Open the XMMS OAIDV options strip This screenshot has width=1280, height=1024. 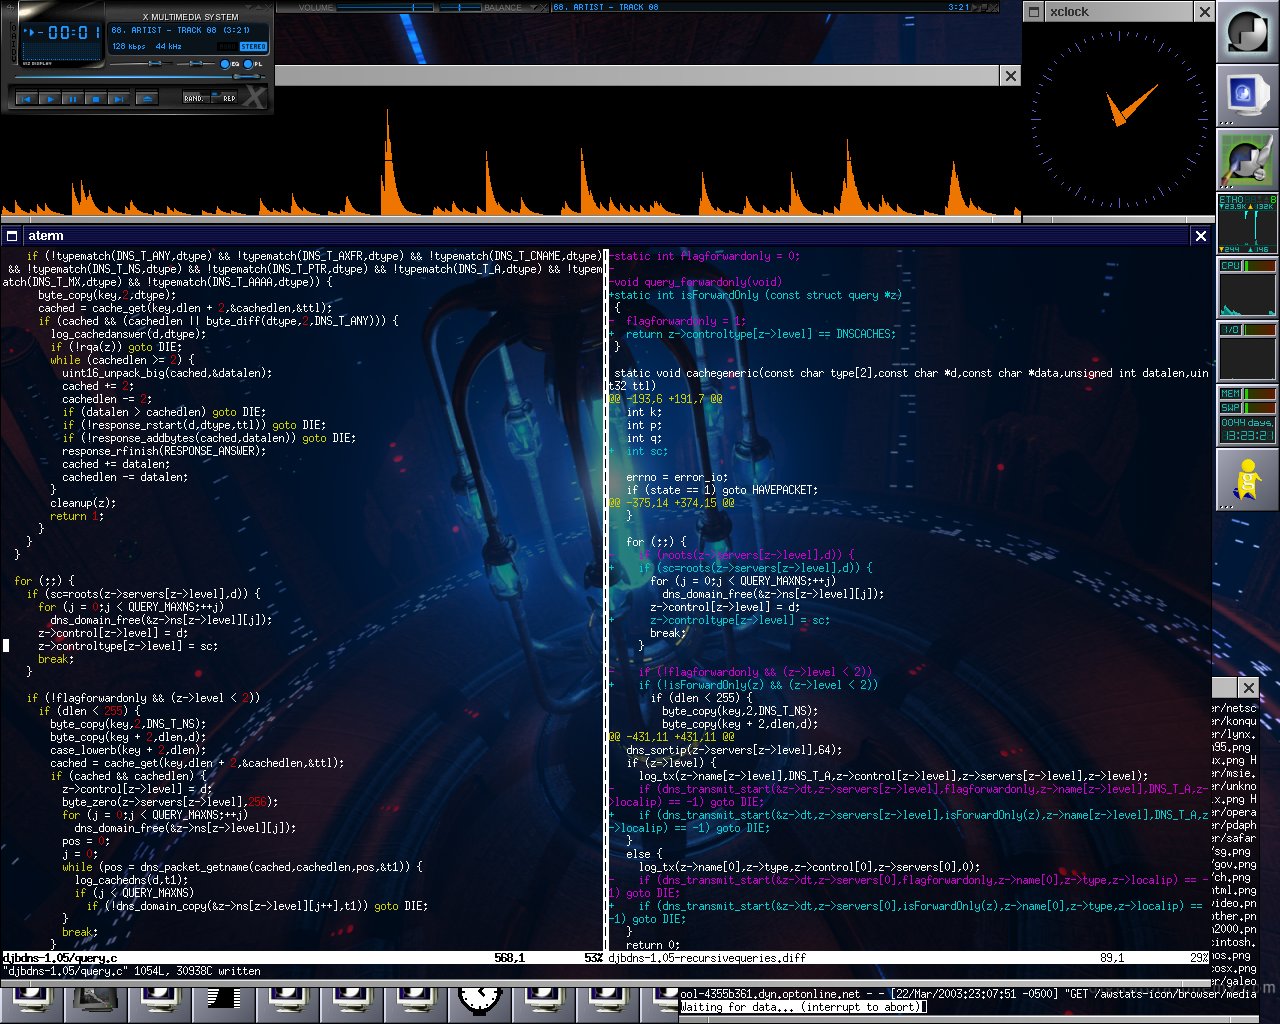(x=14, y=43)
